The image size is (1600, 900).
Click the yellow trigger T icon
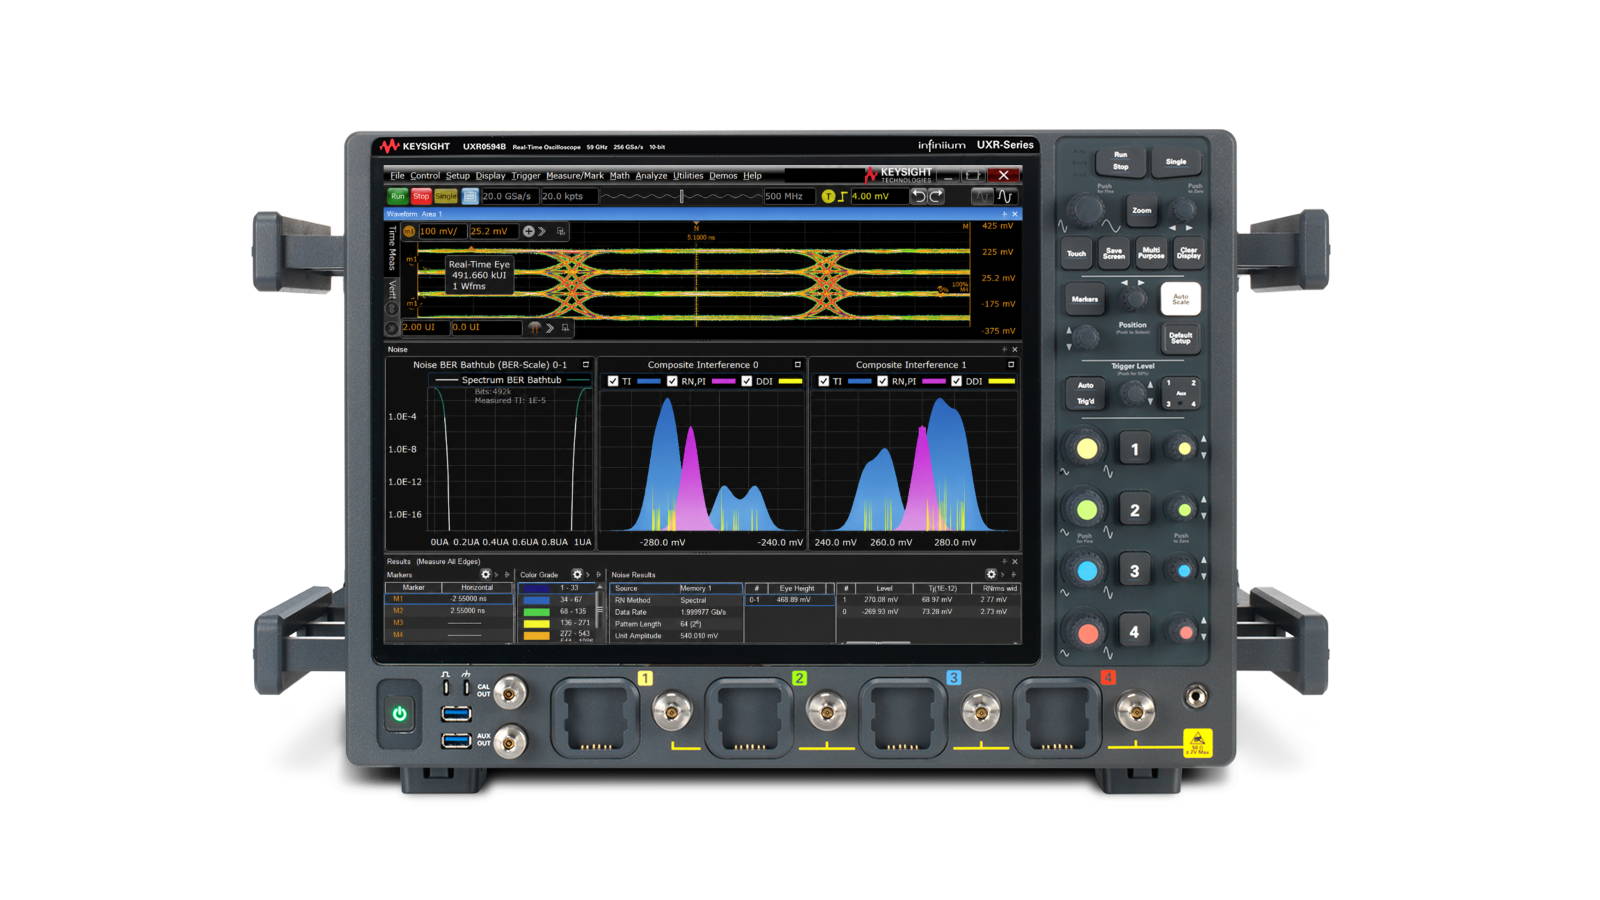(x=828, y=196)
